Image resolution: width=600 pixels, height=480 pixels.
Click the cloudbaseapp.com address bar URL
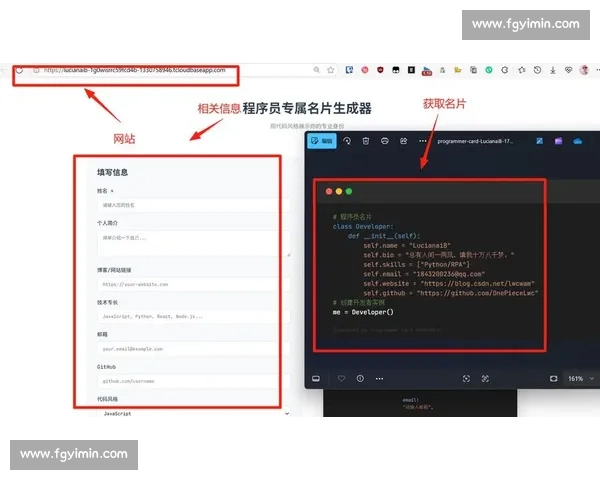point(134,70)
